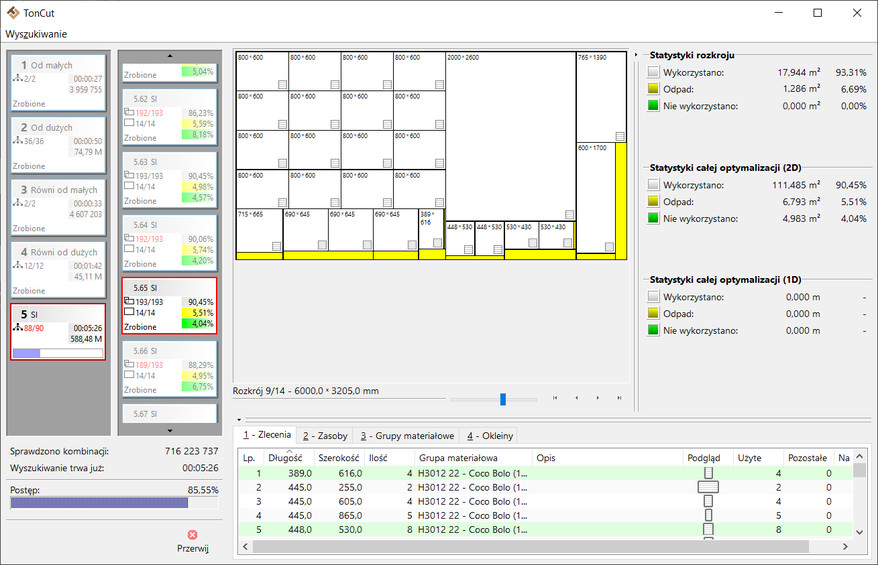Screen dimensions: 878x565
Task: Click the yellow Odpad swatch in Statystyki rozkroju
Action: tap(653, 89)
